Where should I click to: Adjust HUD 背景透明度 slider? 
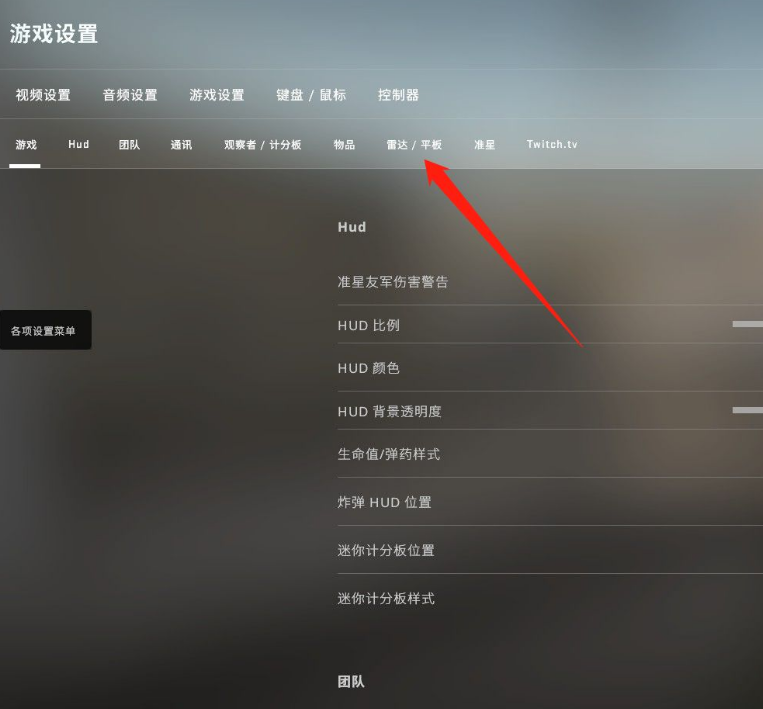tap(747, 410)
